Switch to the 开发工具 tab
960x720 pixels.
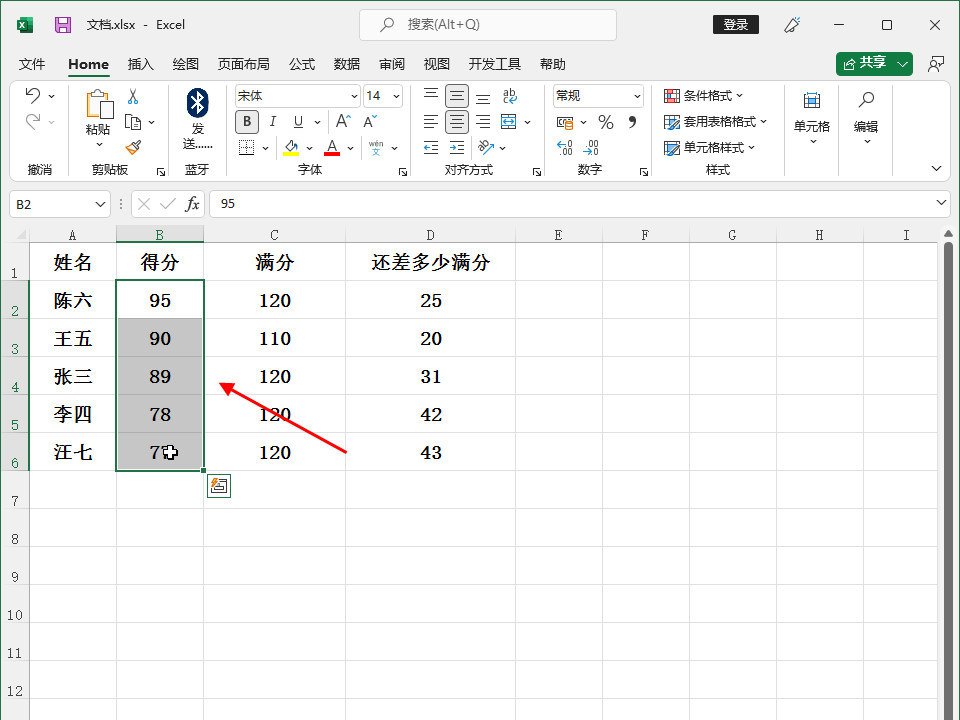[494, 64]
